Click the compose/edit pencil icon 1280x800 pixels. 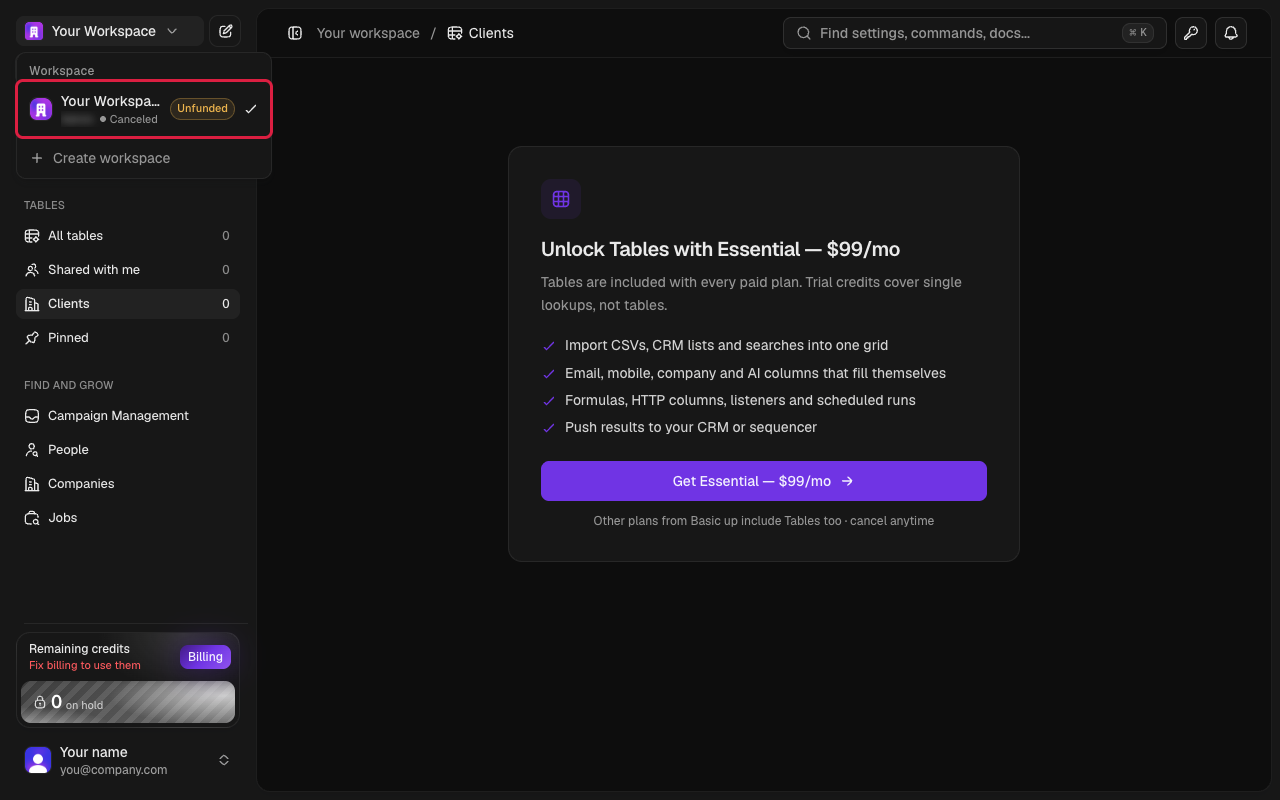coord(225,31)
